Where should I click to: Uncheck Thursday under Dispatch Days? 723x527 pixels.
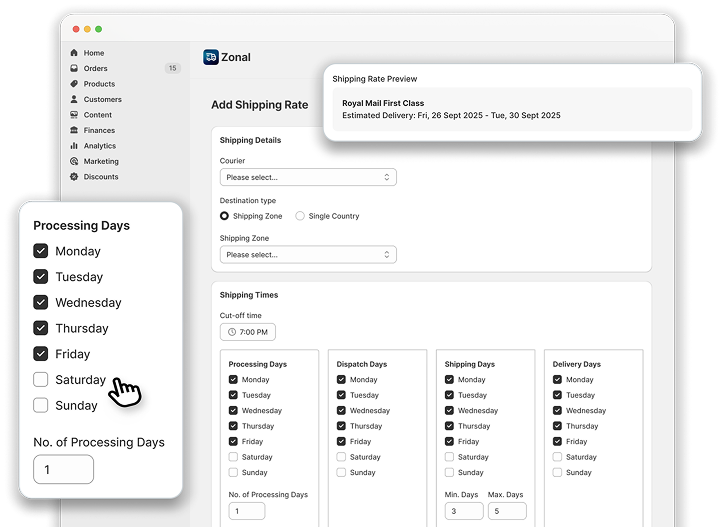(341, 426)
